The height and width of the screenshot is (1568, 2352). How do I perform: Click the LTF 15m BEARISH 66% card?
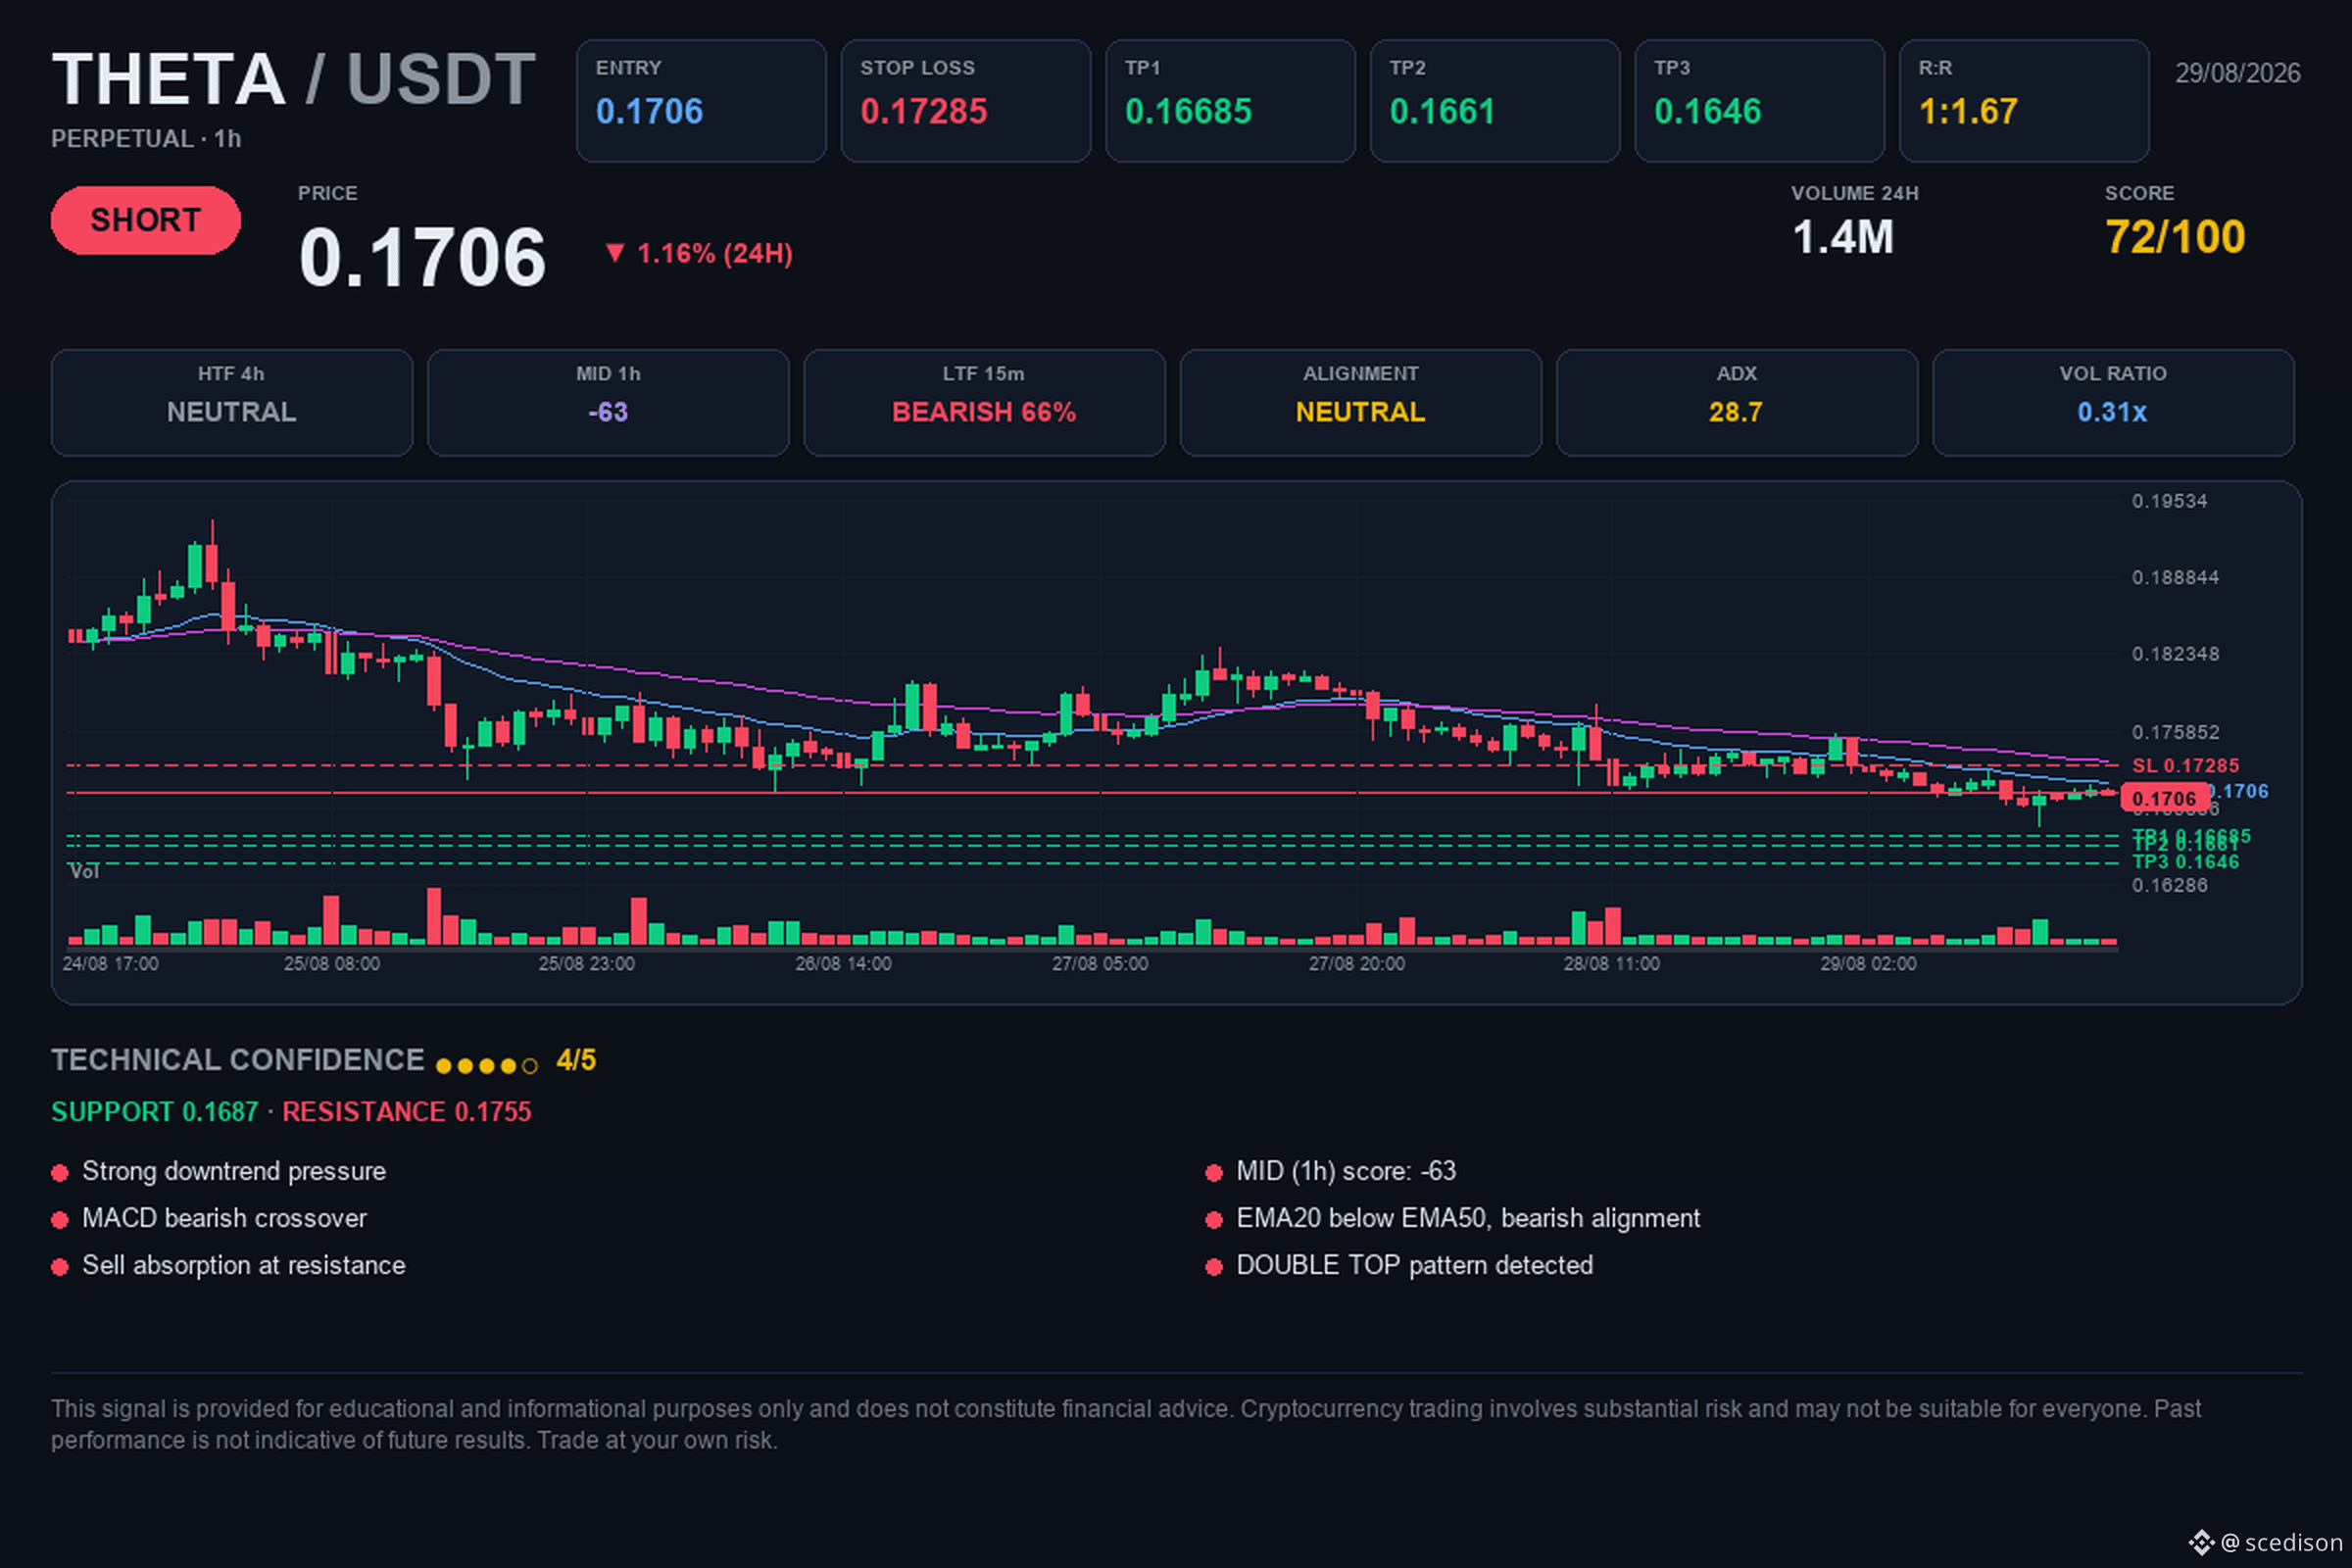(x=984, y=403)
